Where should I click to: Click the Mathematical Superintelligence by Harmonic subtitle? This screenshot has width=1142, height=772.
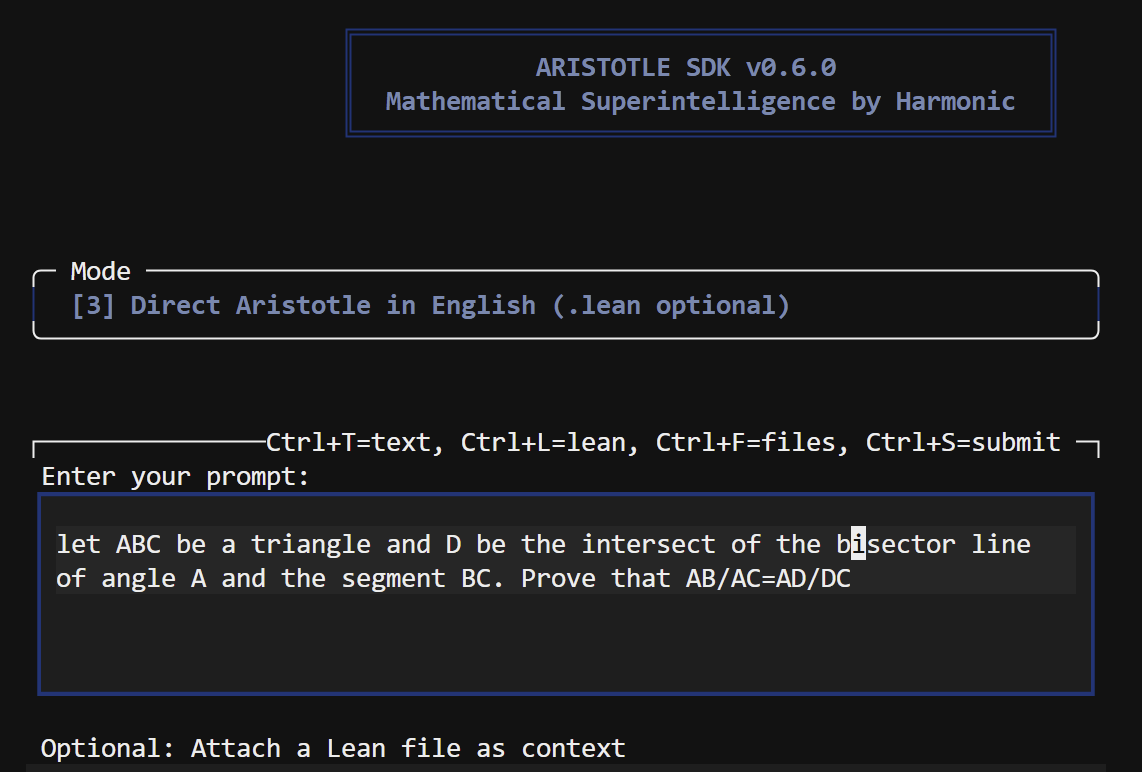pyautogui.click(x=700, y=101)
